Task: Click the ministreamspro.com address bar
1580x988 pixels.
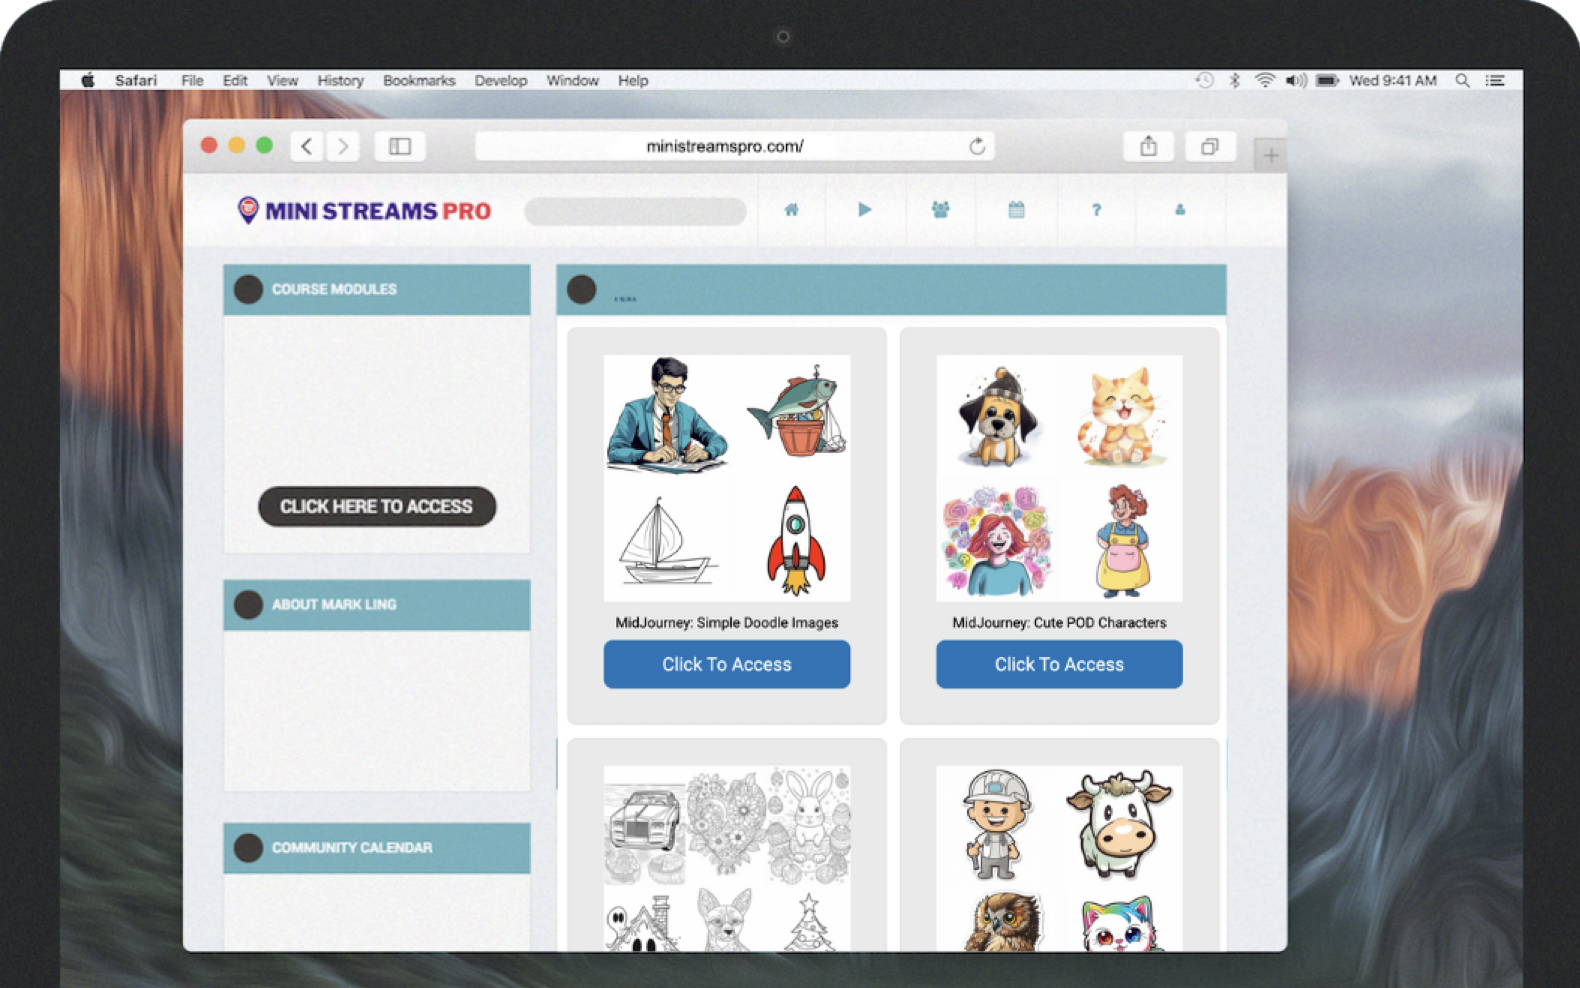Action: (735, 146)
